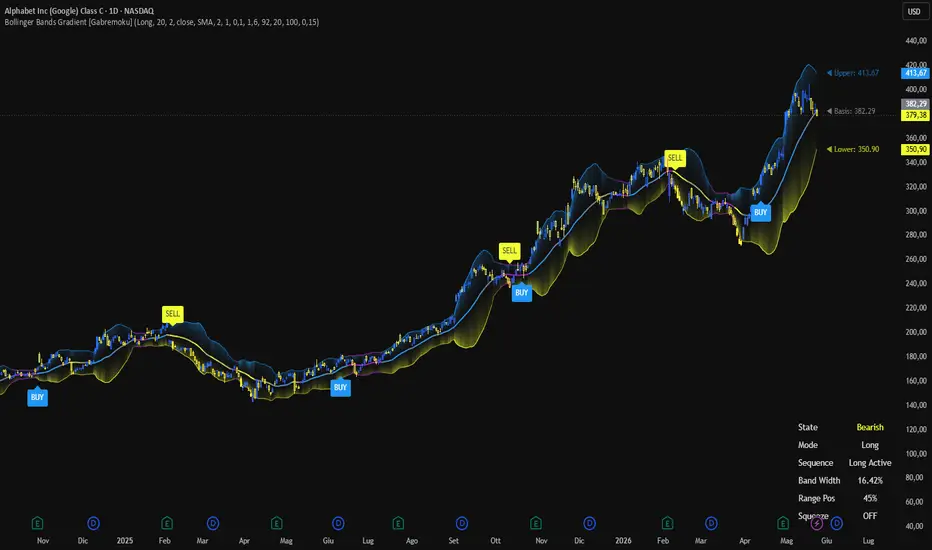Open the earnings marker above Nov 2025
Screen dimensions: 932x550
(x=536, y=523)
